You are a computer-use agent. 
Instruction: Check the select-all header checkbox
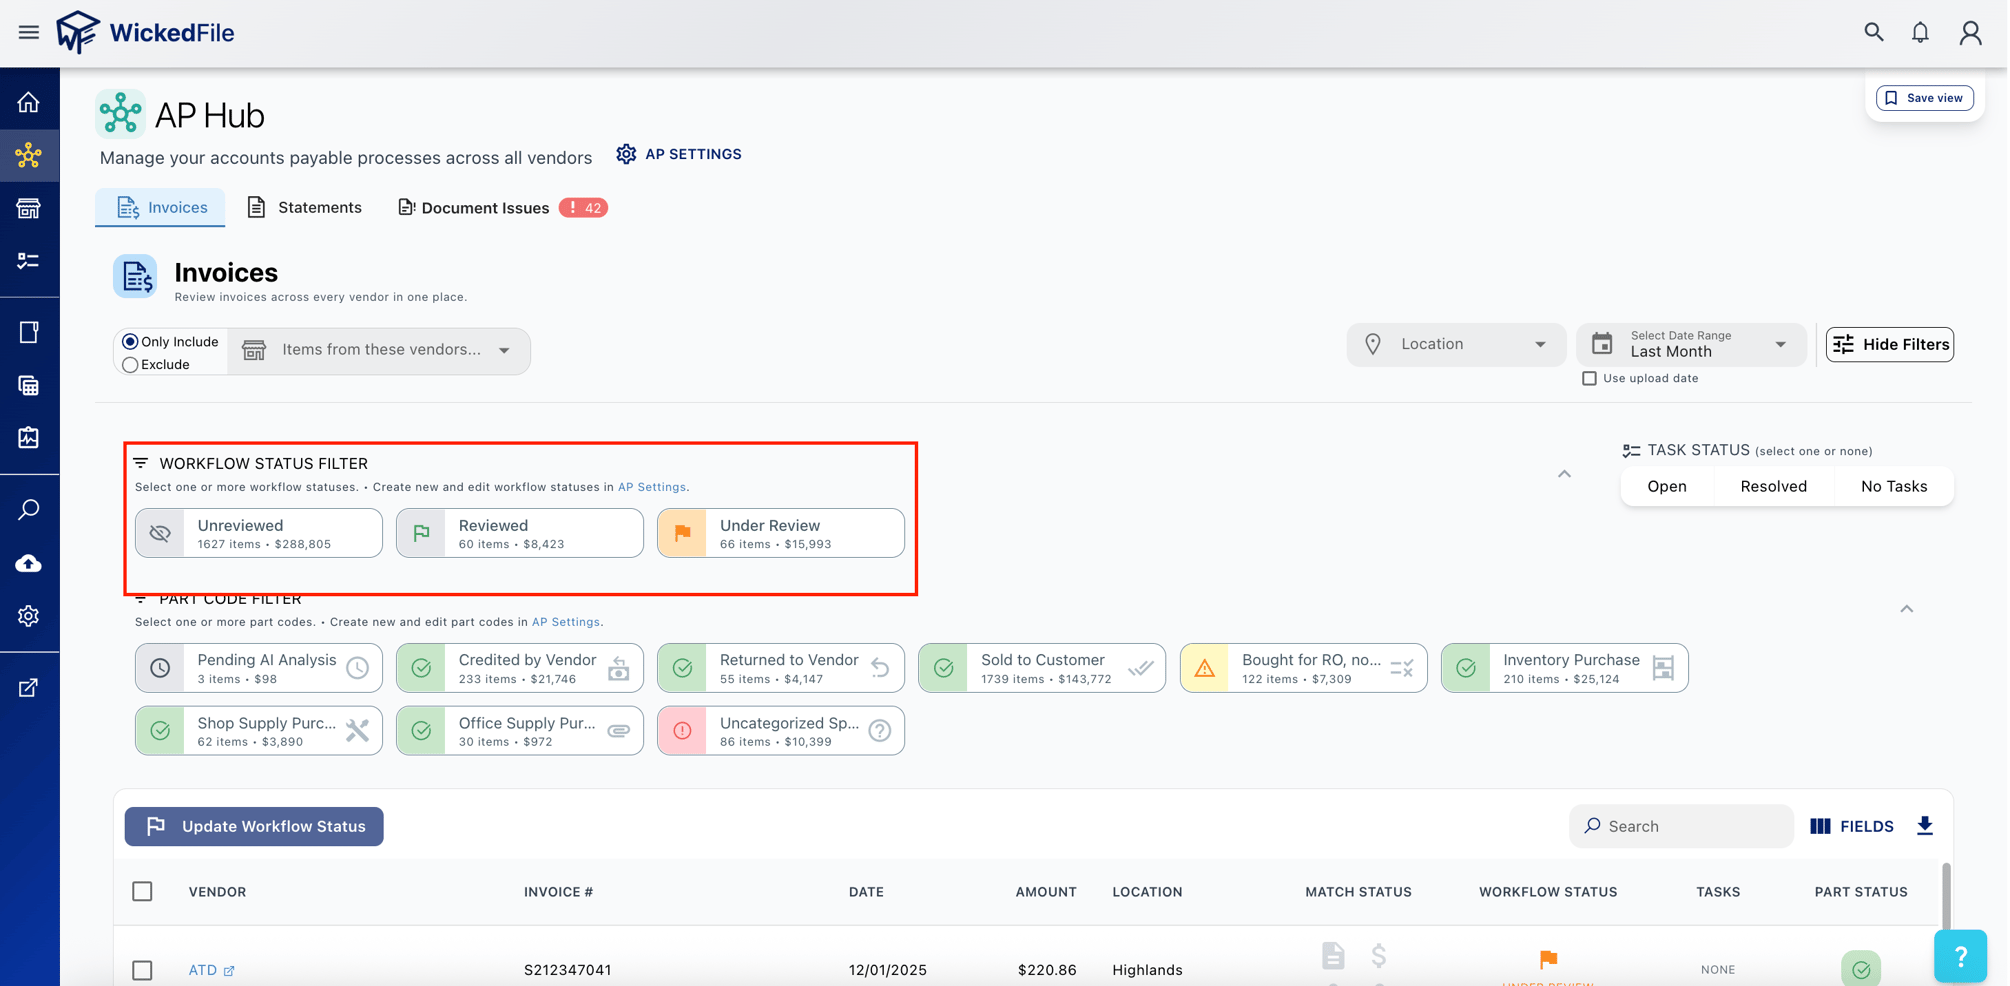pyautogui.click(x=143, y=891)
